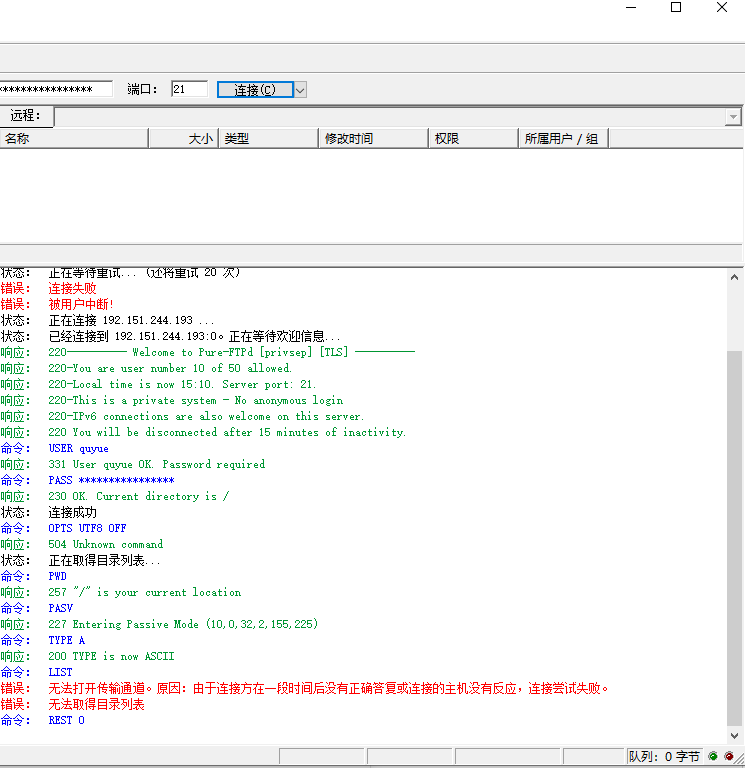Image resolution: width=745 pixels, height=768 pixels.
Task: Click the log scrollbar down arrow
Action: 734,736
